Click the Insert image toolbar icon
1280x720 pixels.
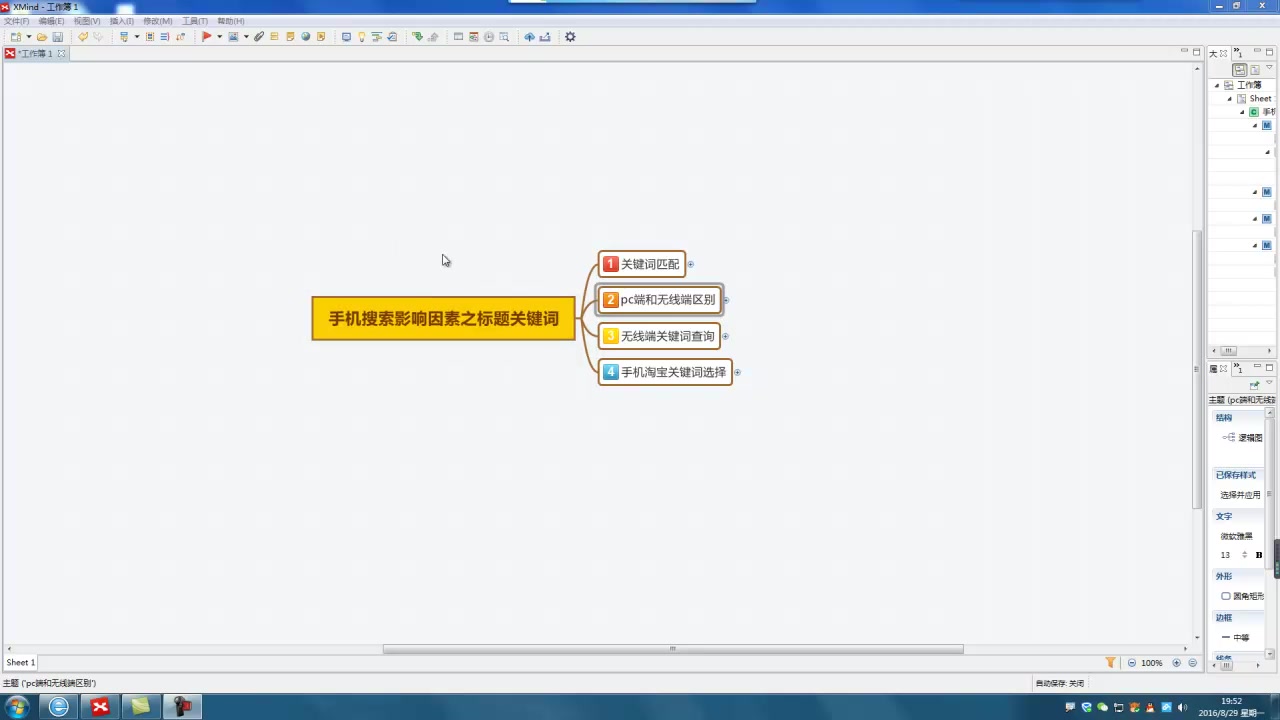233,37
